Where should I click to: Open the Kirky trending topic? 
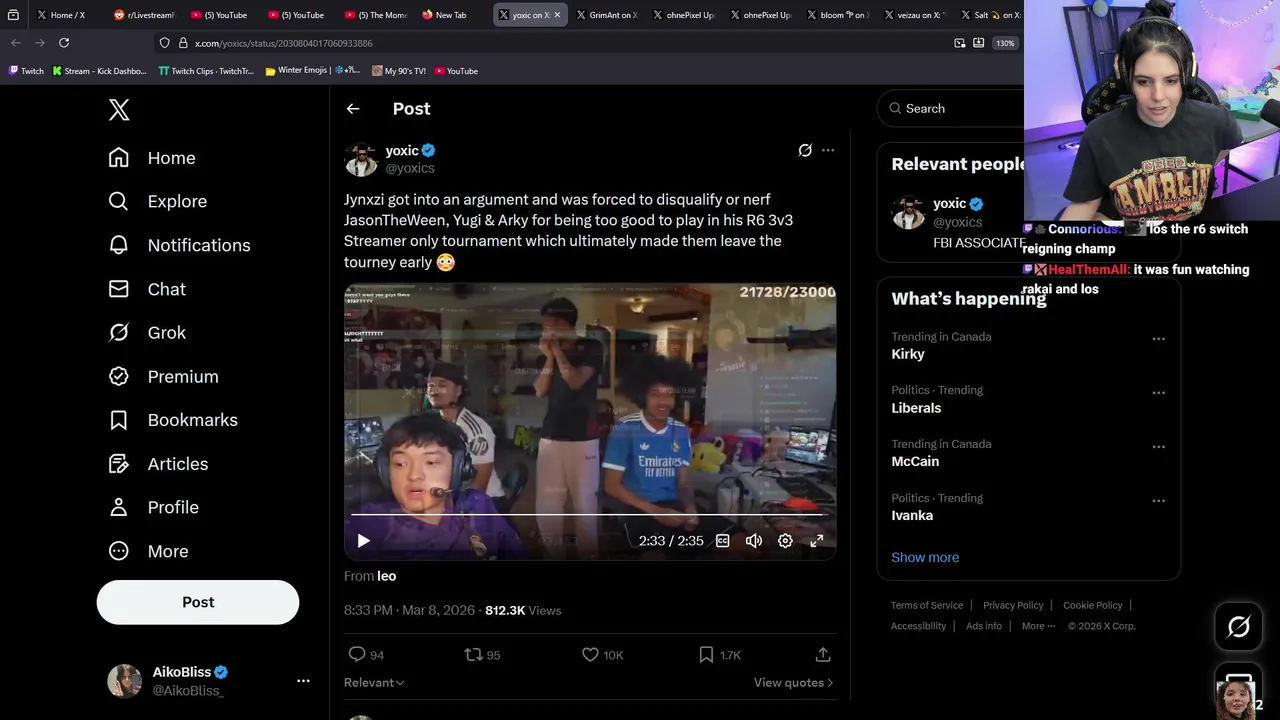[x=908, y=354]
